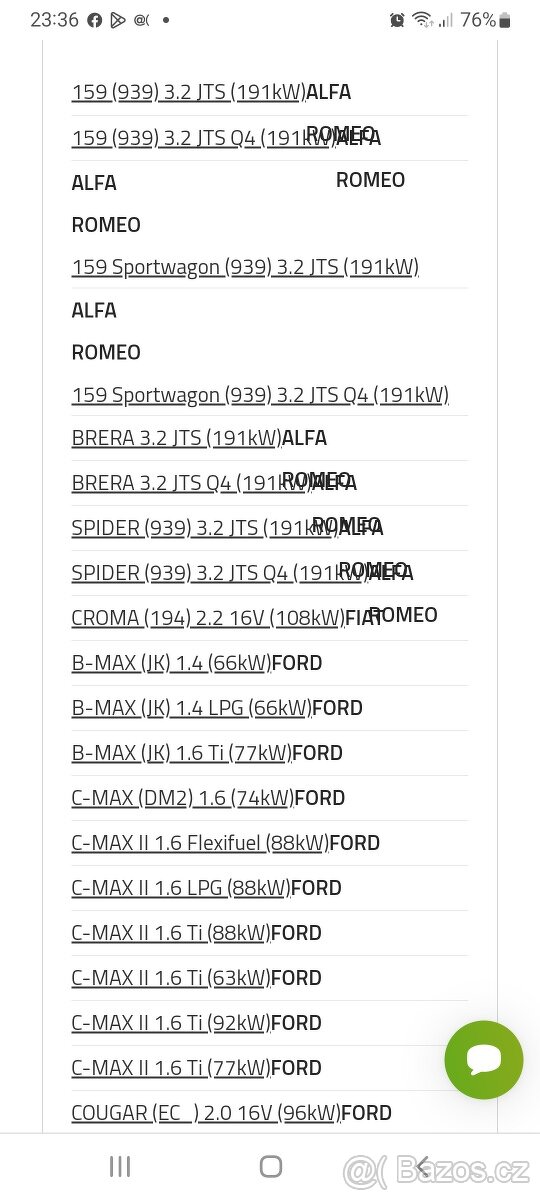540x1200 pixels.
Task: Tap the alarm clock status icon
Action: 397,20
